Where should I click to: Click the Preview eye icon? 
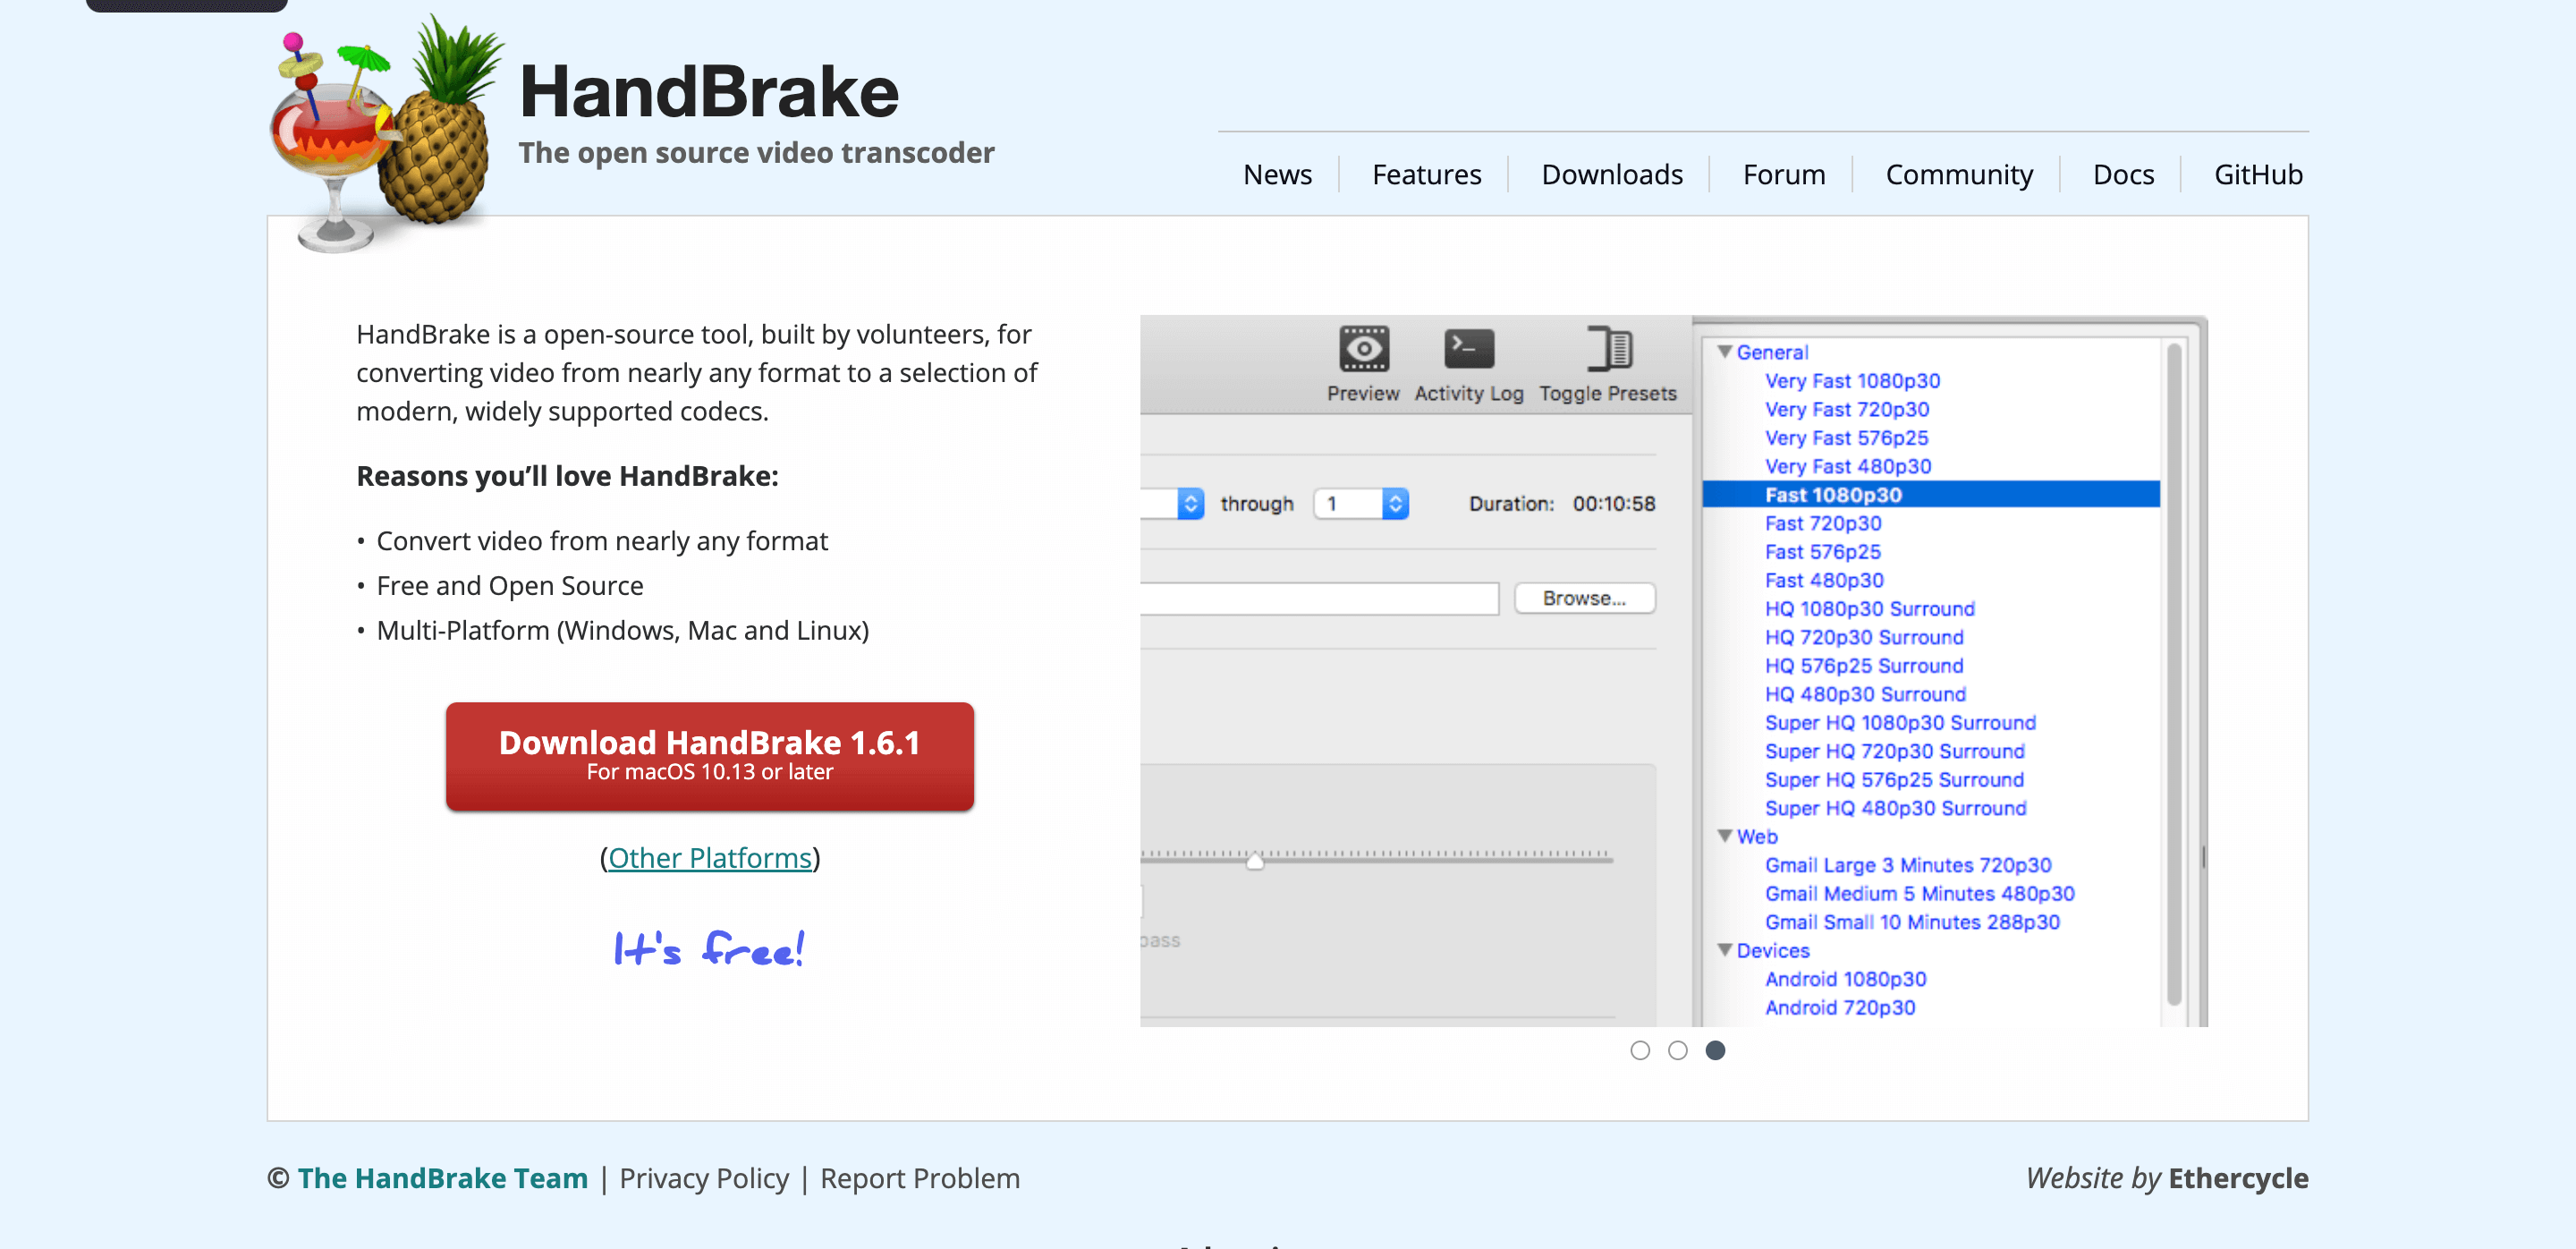1363,349
